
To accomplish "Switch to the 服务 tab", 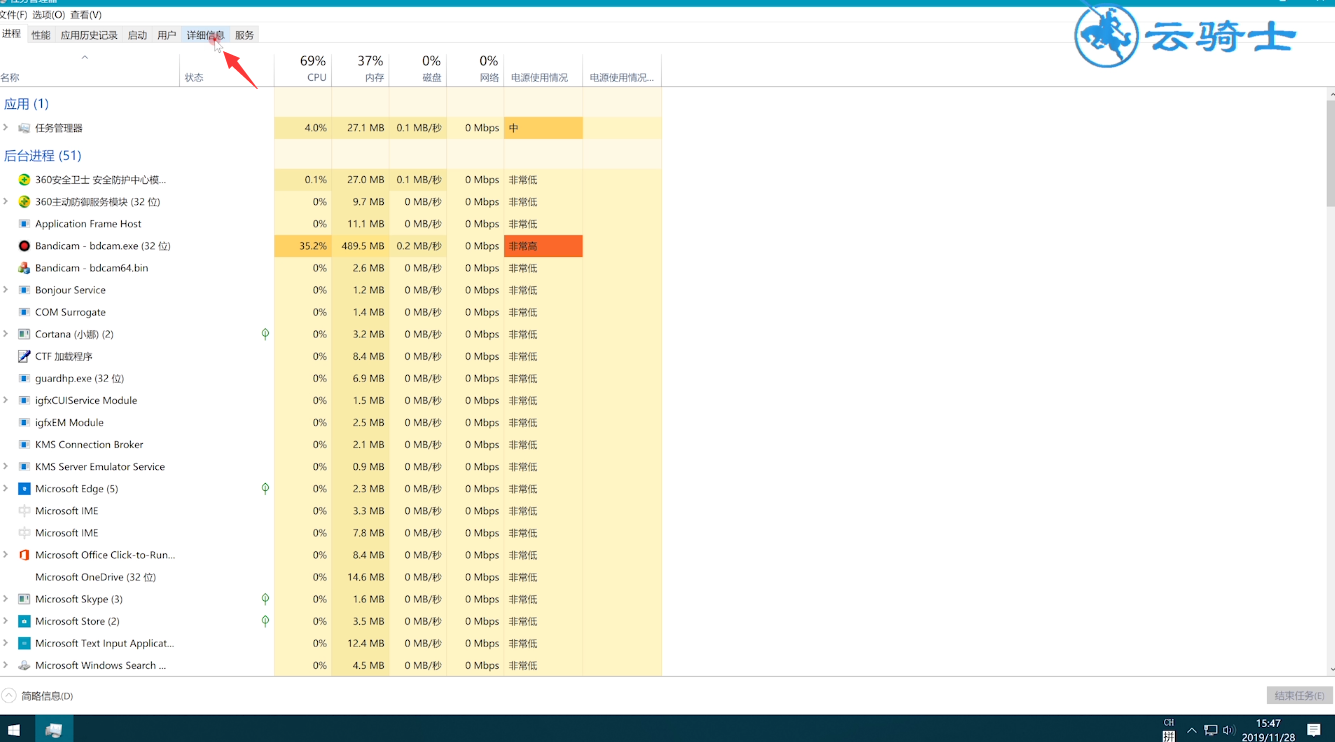I will pyautogui.click(x=244, y=35).
